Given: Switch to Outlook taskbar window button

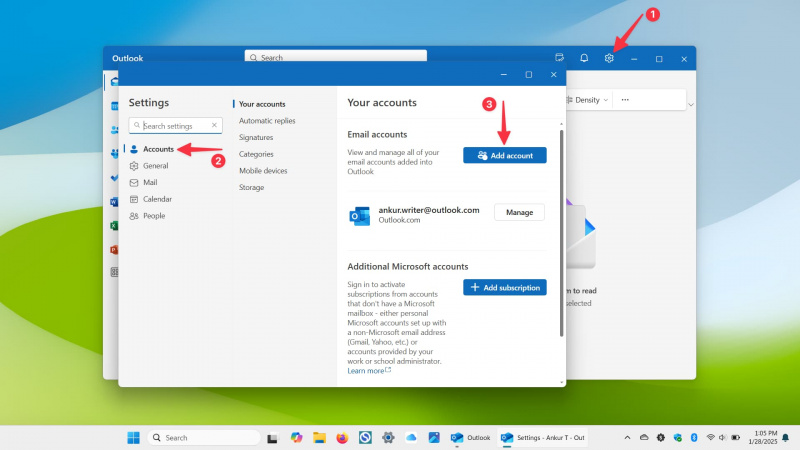Looking at the screenshot, I should pyautogui.click(x=470, y=438).
